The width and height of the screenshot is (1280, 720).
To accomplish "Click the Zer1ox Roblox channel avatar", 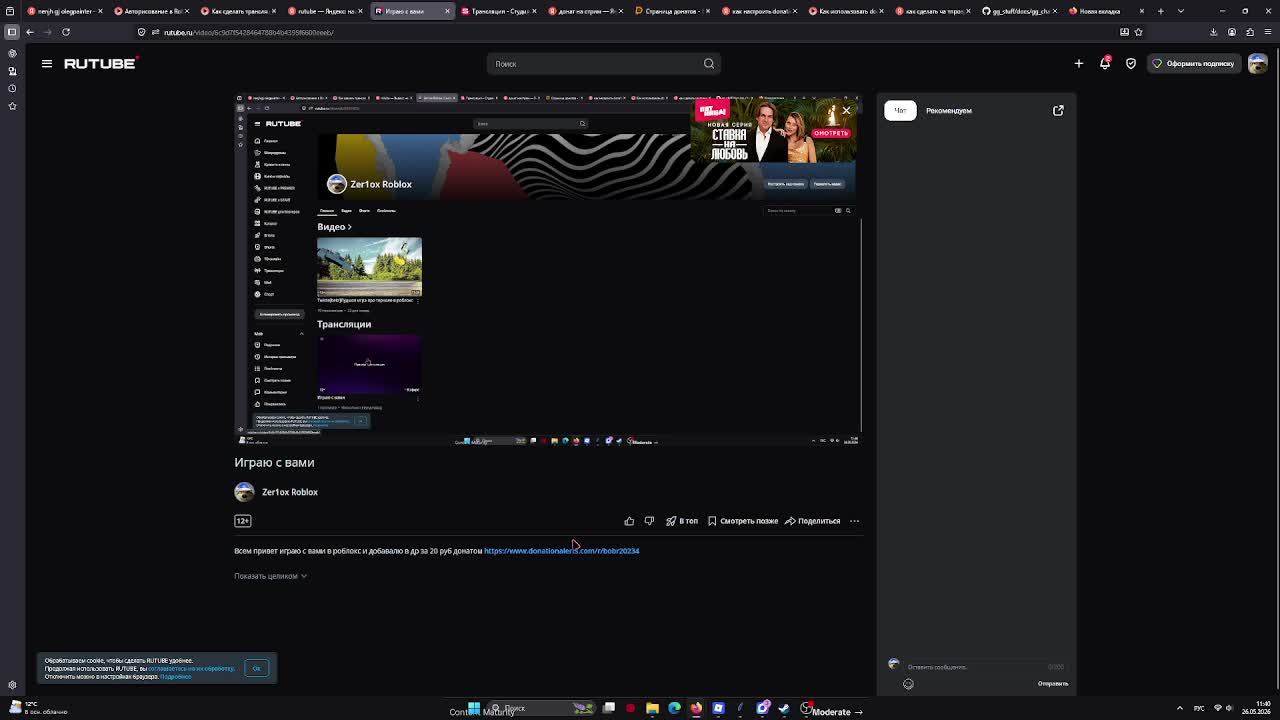I will point(244,492).
